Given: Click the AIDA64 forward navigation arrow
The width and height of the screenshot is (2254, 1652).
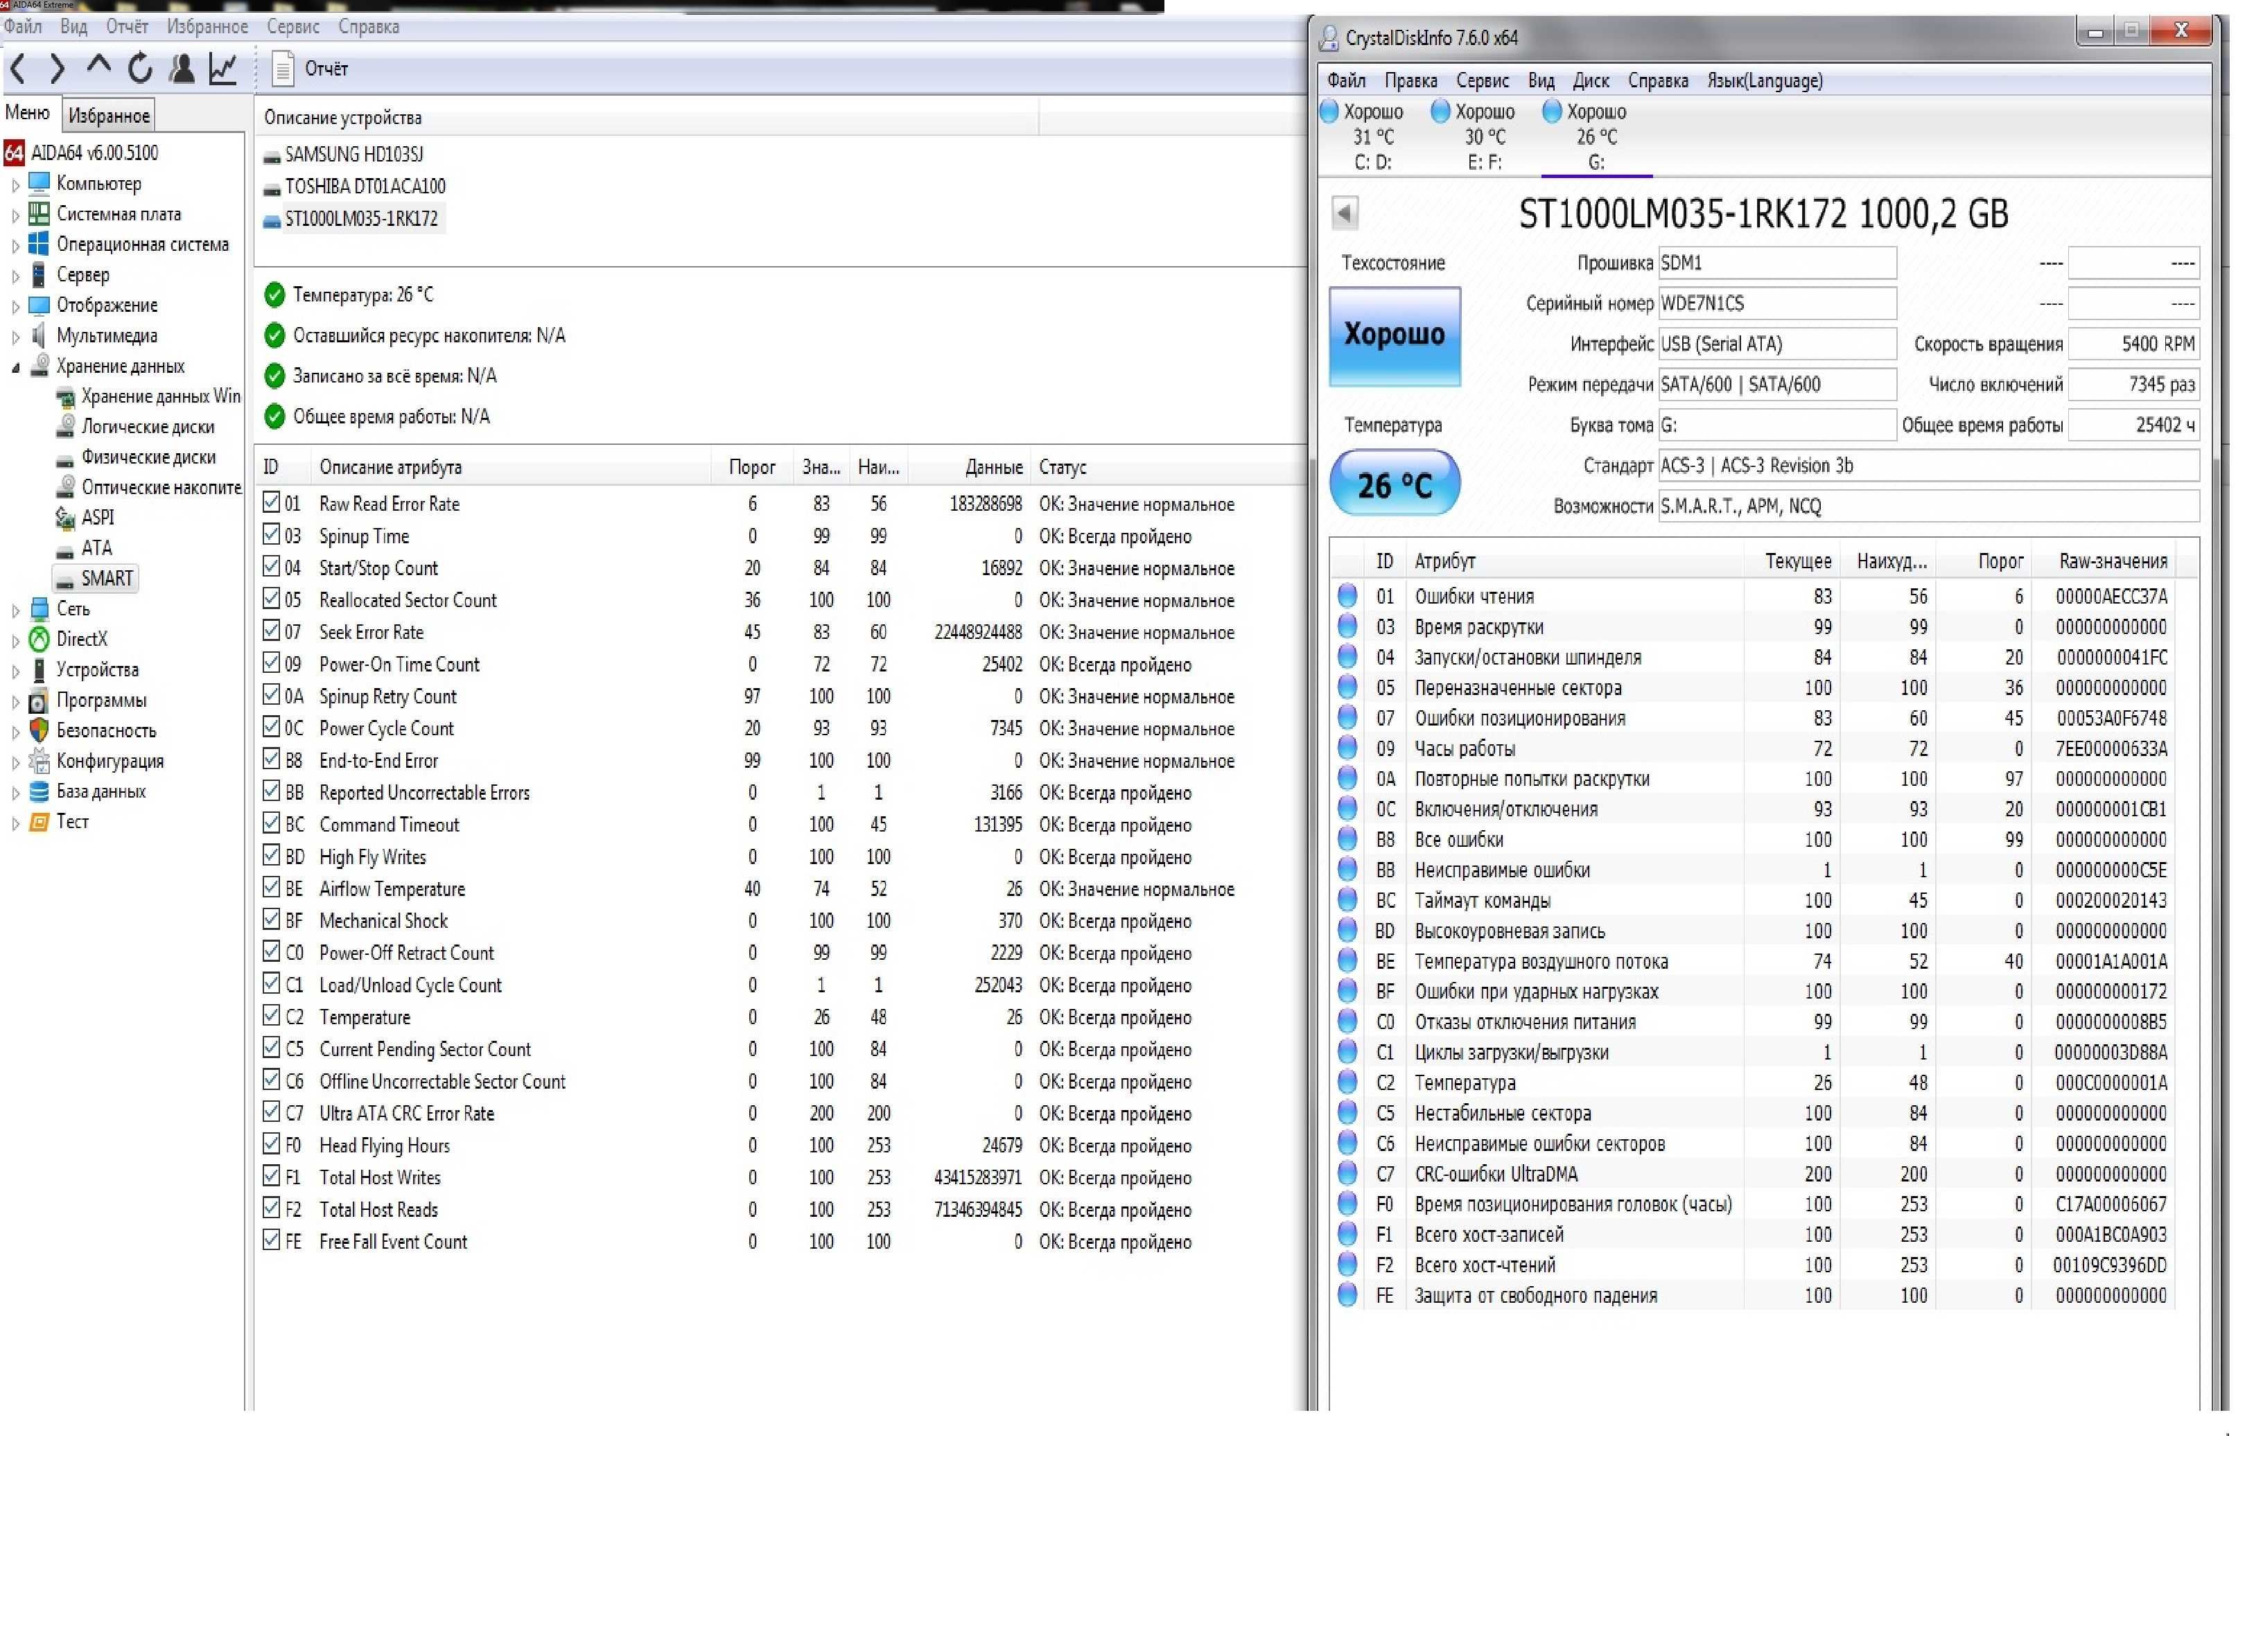Looking at the screenshot, I should [58, 69].
